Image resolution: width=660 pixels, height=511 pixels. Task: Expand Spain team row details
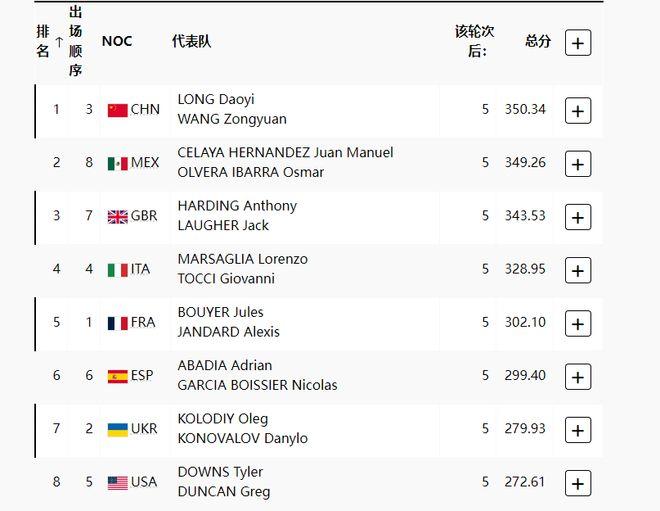point(577,376)
